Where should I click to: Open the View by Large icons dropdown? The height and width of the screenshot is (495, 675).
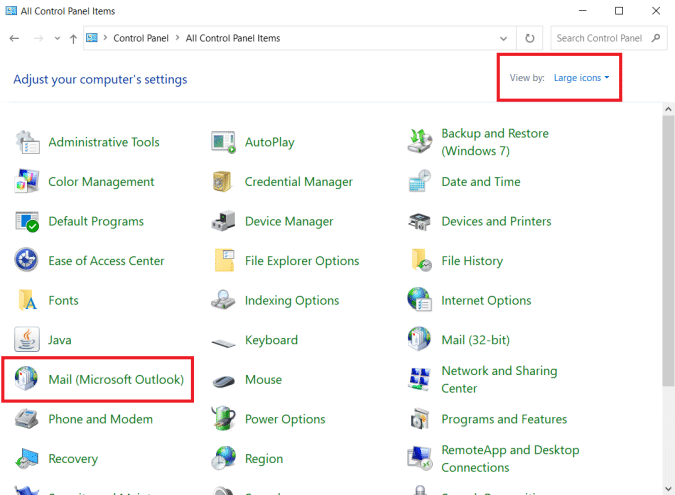tap(581, 77)
